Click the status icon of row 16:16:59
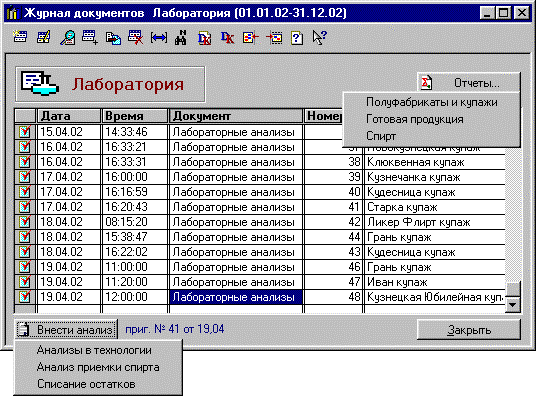 (25, 192)
